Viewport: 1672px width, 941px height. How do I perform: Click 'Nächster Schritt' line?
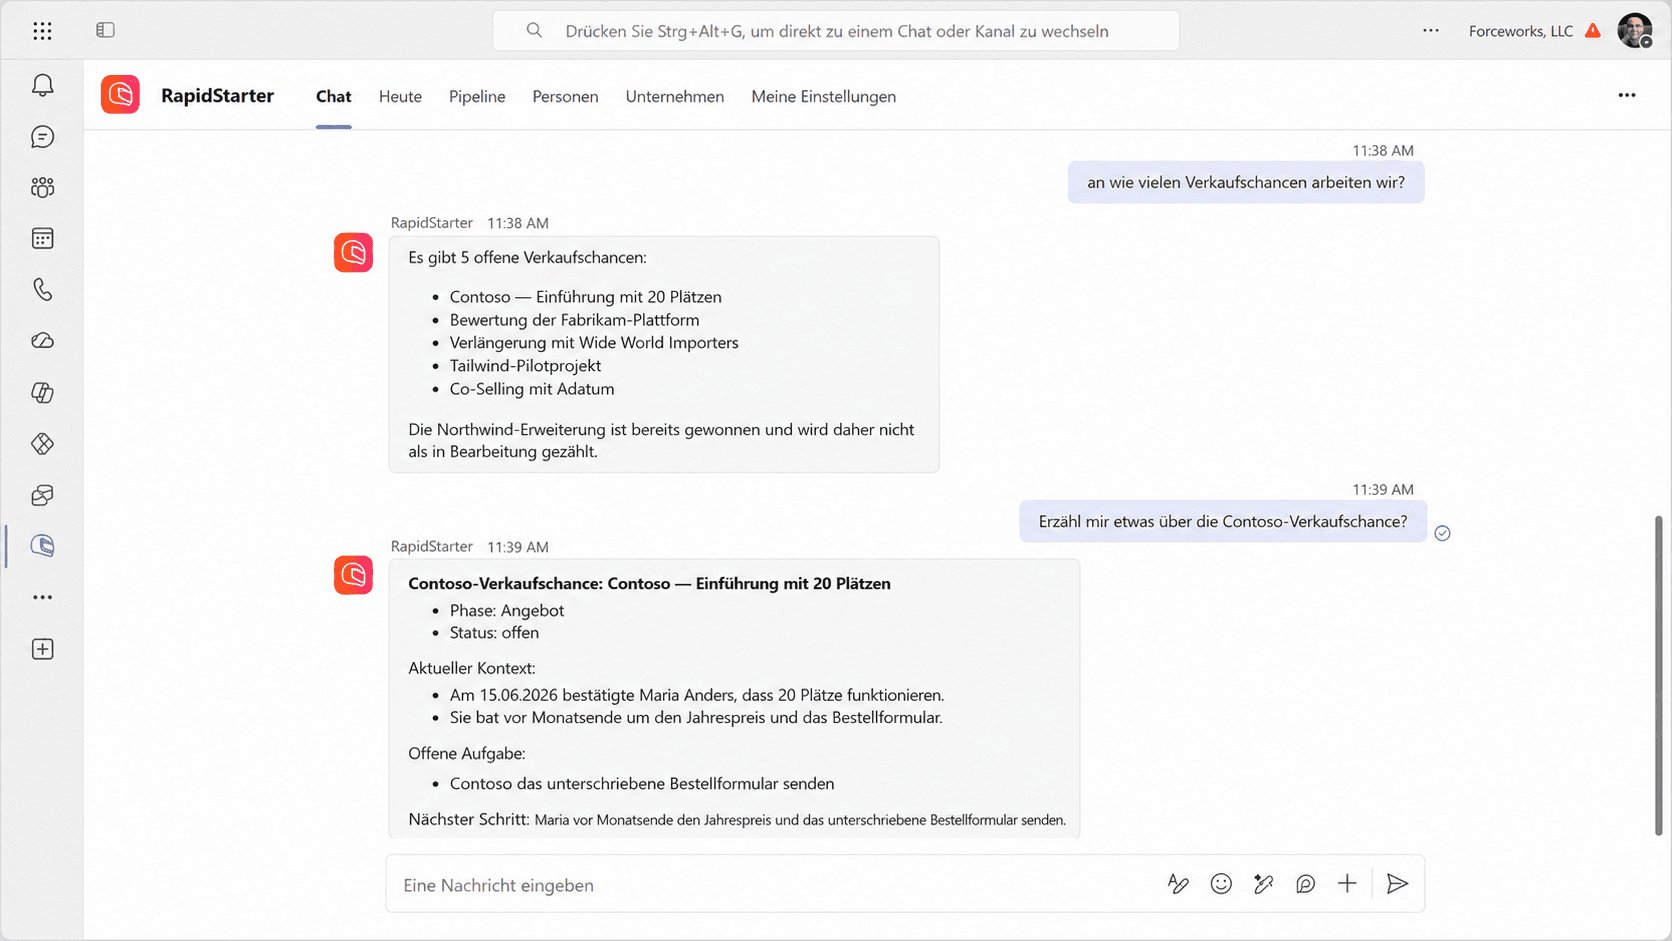pos(737,819)
